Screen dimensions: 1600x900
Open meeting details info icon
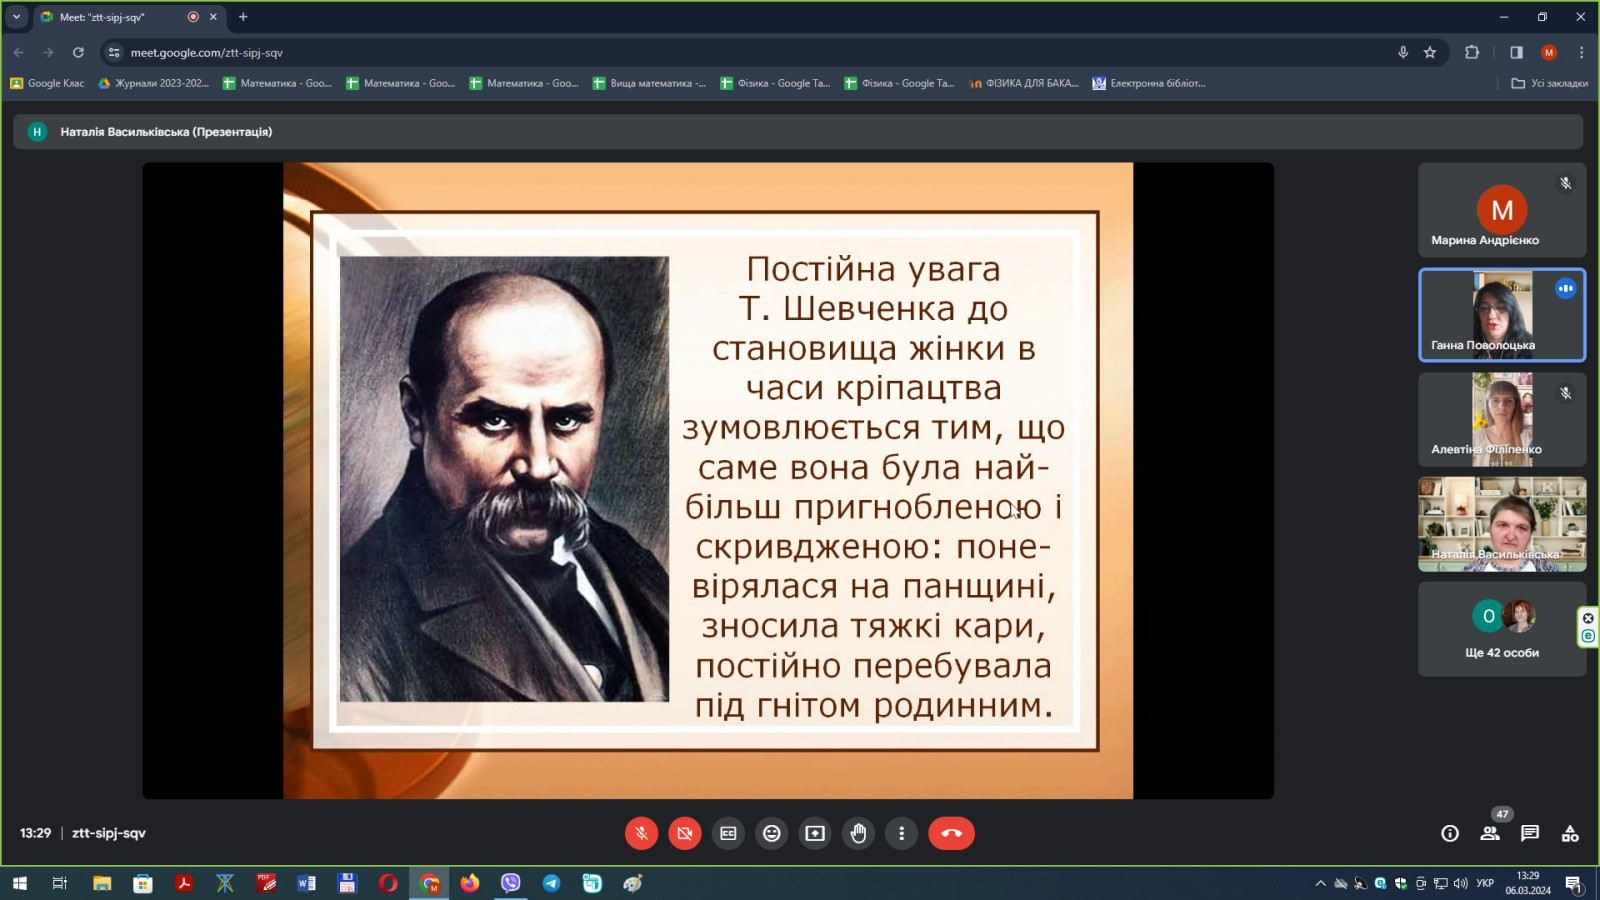(x=1450, y=833)
